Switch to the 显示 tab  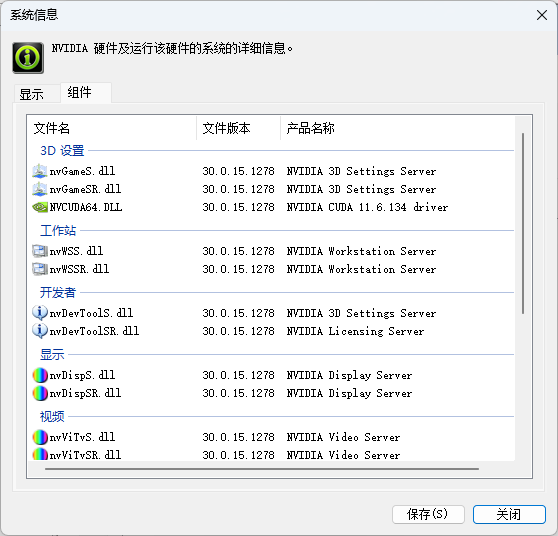click(31, 94)
